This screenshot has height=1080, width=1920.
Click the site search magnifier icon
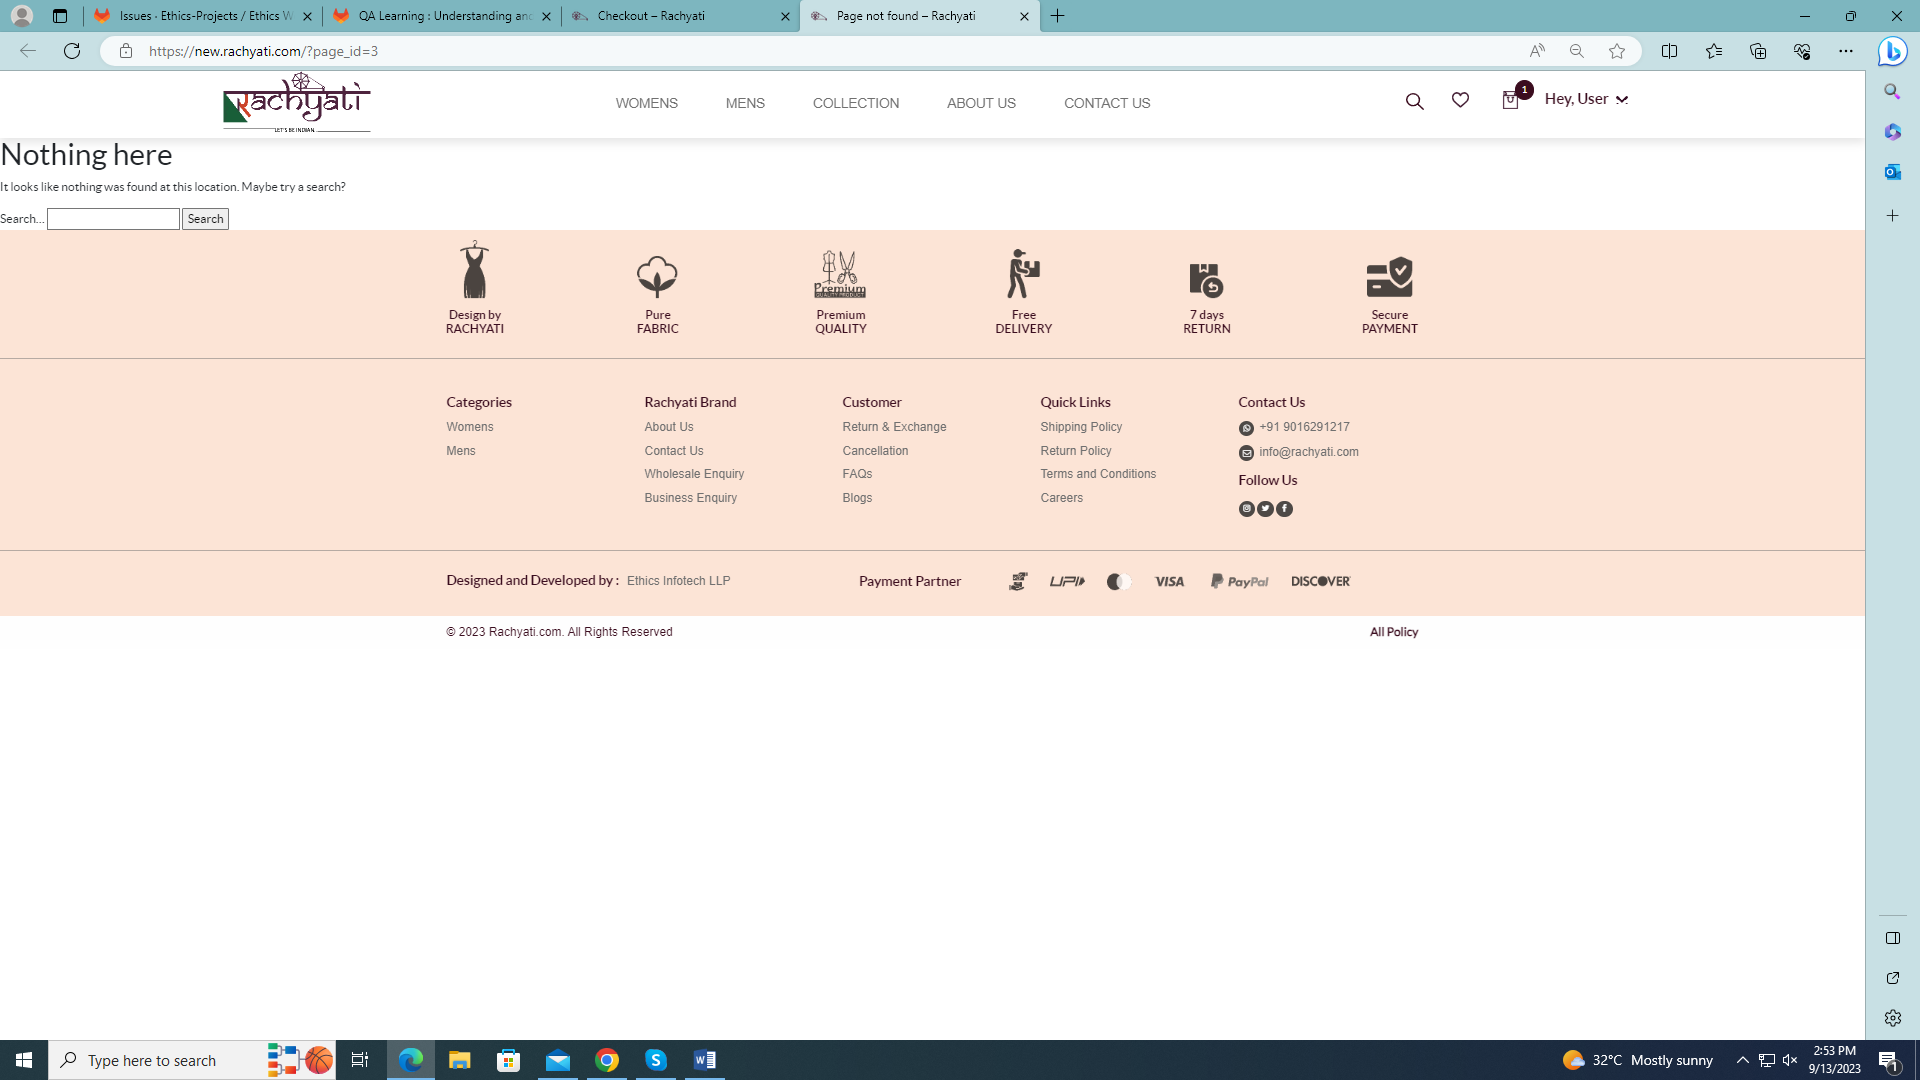click(1414, 101)
